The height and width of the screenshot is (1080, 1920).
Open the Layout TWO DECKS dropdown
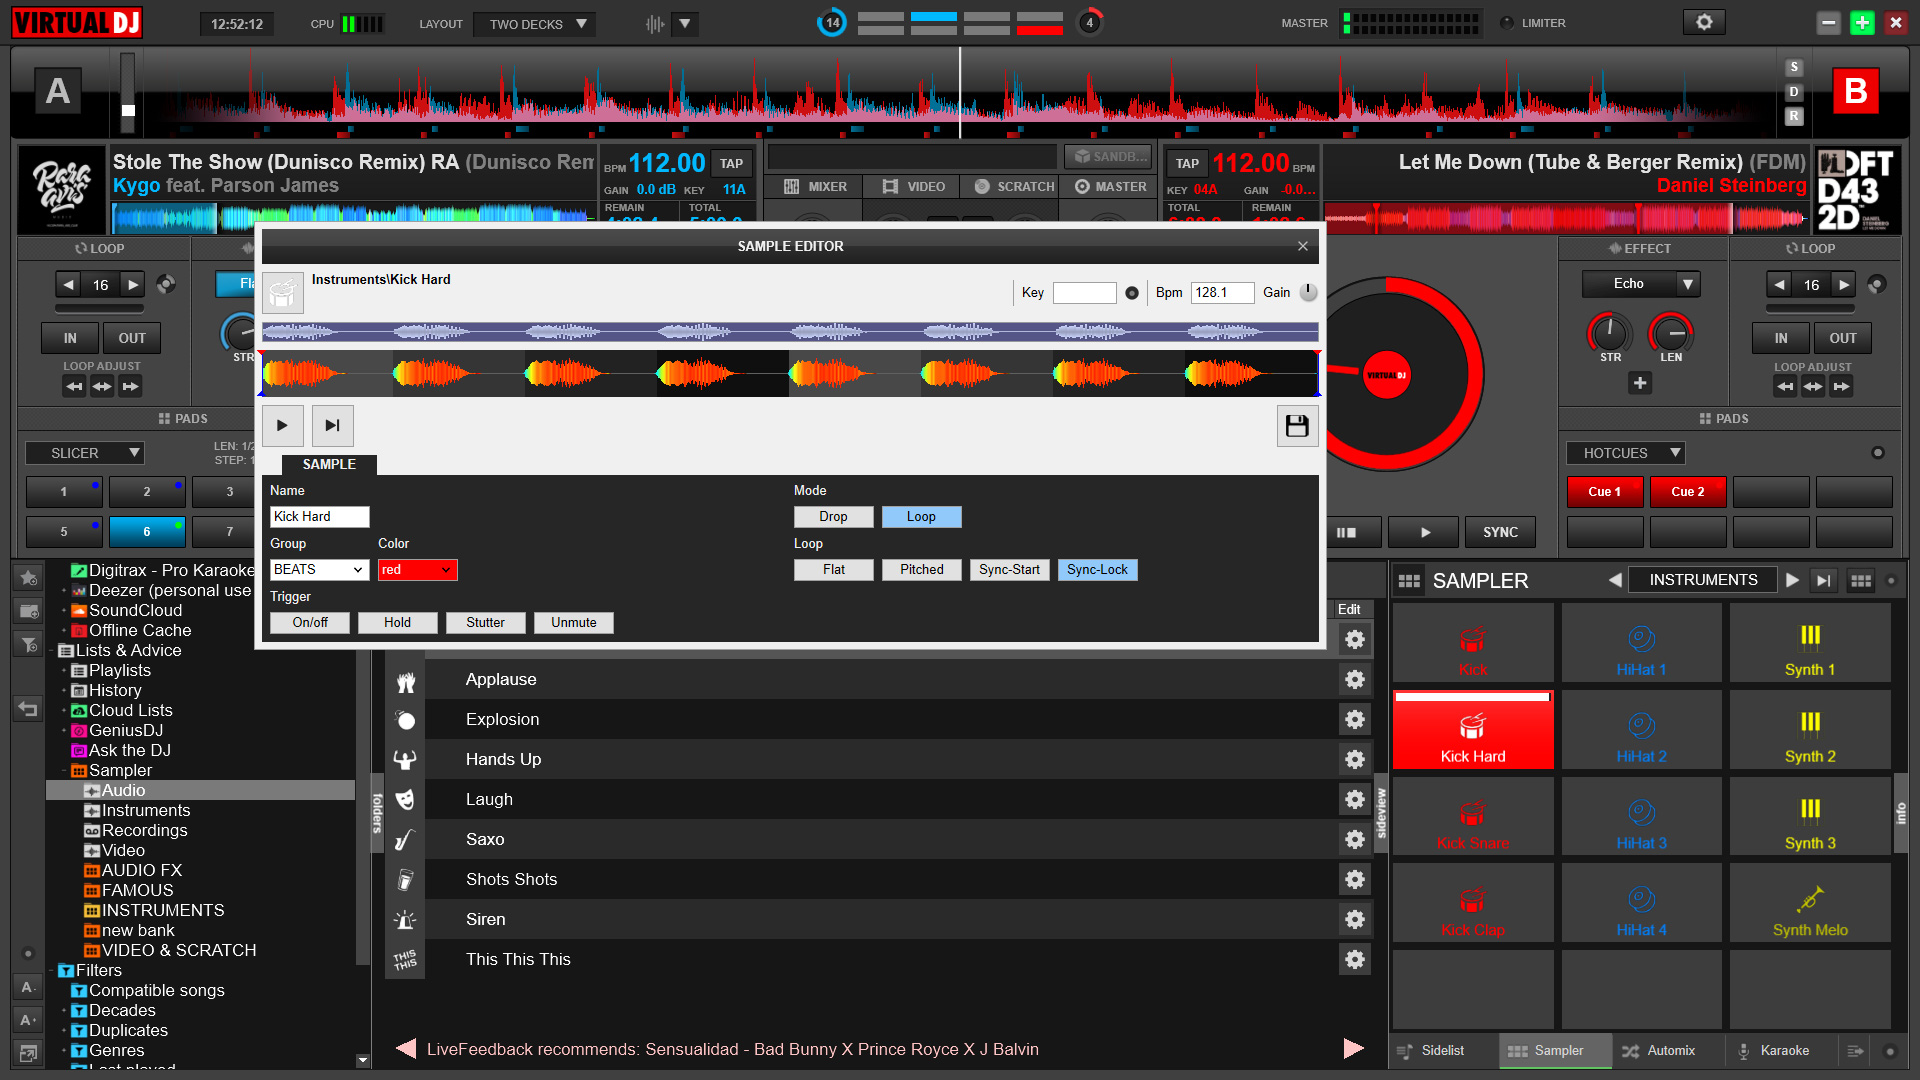pyautogui.click(x=535, y=24)
